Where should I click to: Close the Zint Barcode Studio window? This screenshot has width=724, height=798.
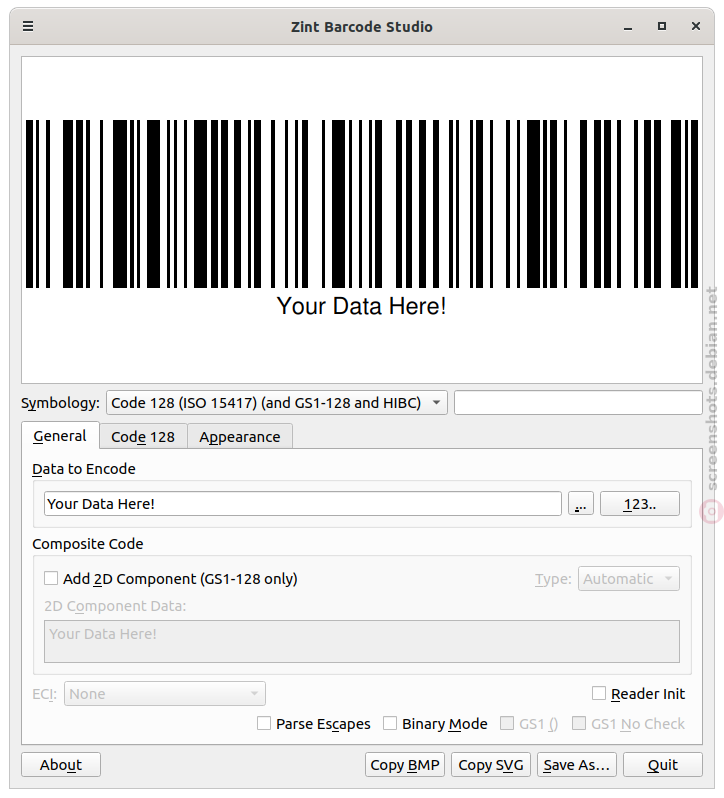point(696,26)
